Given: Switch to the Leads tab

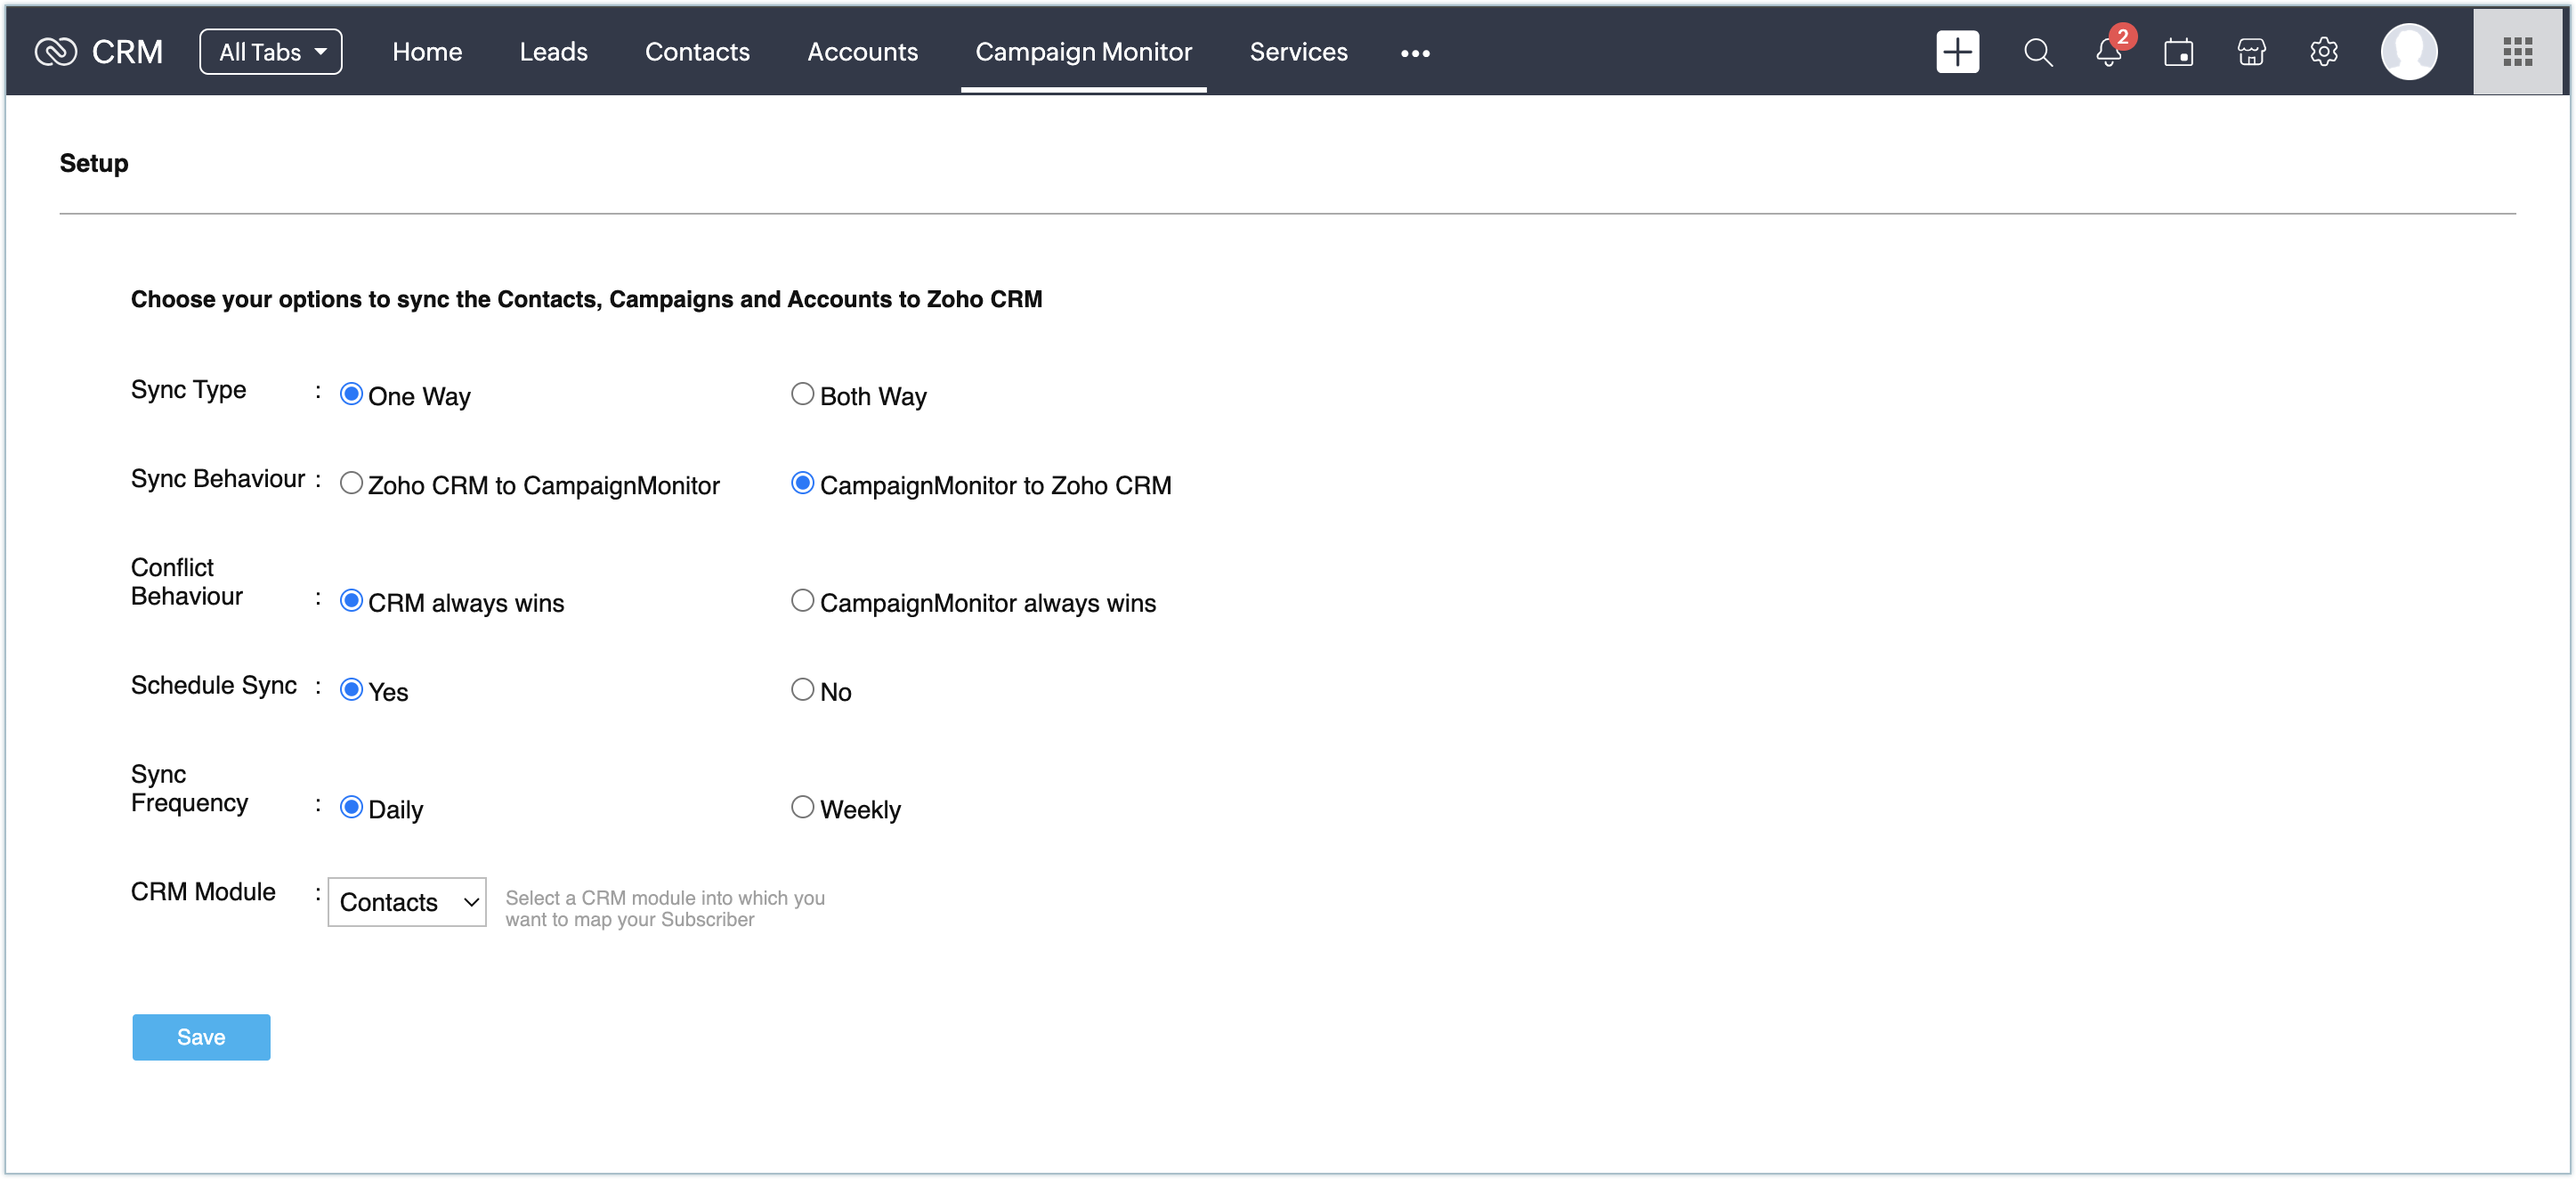Looking at the screenshot, I should [553, 52].
